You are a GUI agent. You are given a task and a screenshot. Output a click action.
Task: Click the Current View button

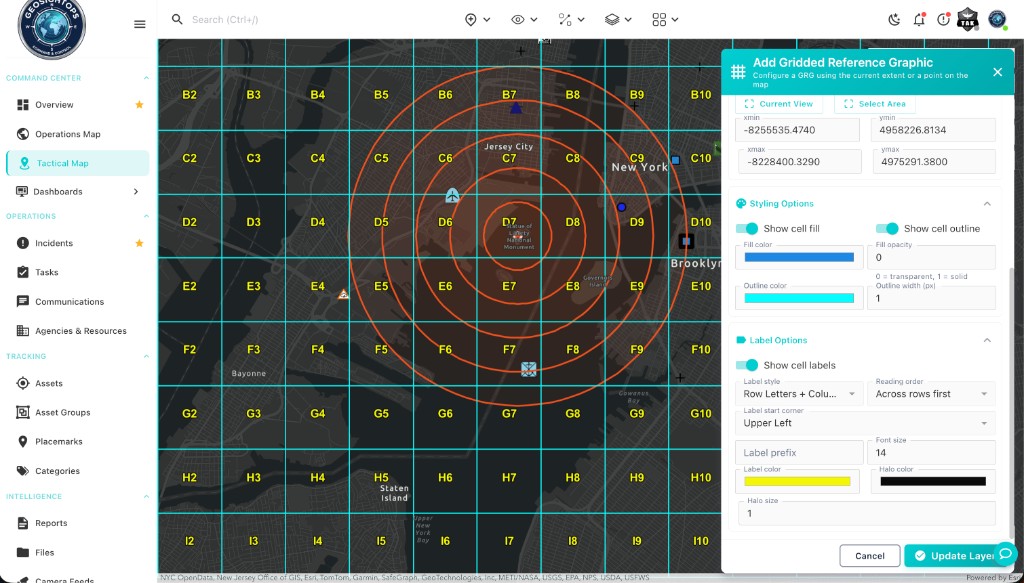779,104
